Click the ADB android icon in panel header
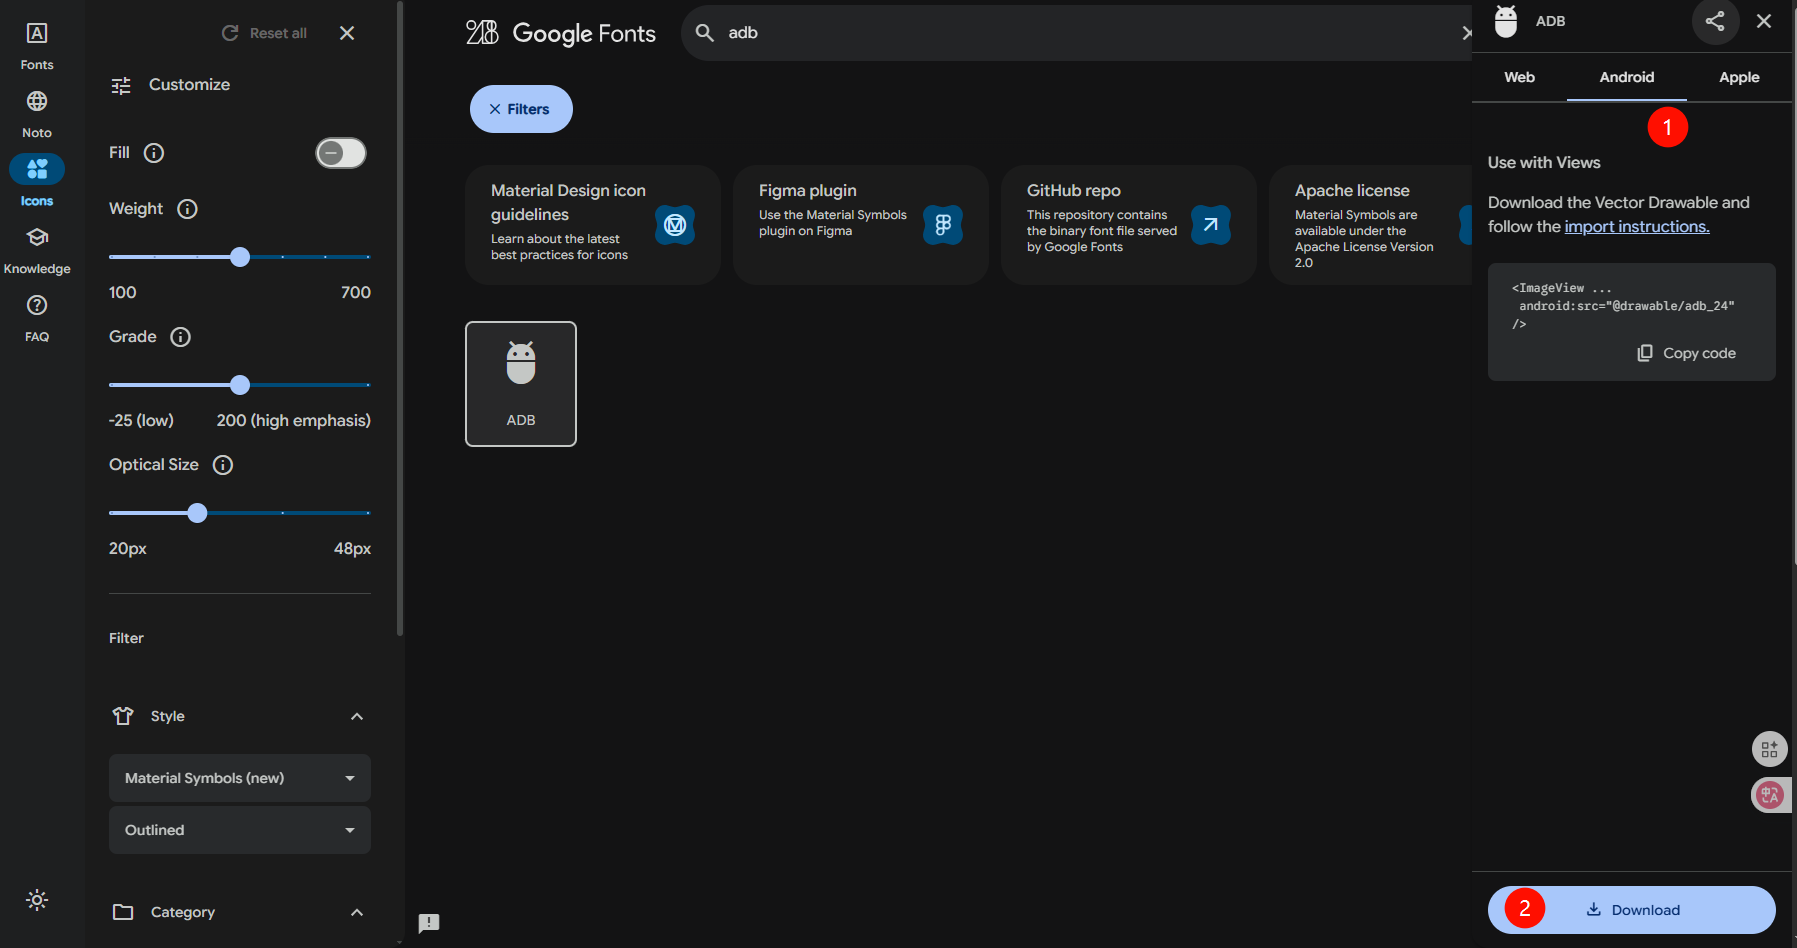Screen dimensions: 1797x948 click(x=1506, y=21)
